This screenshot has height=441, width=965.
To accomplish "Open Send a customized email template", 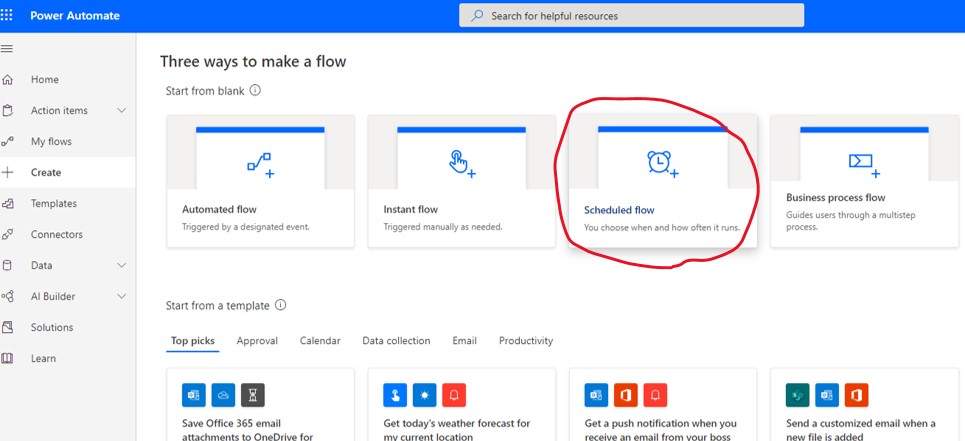I will click(865, 405).
